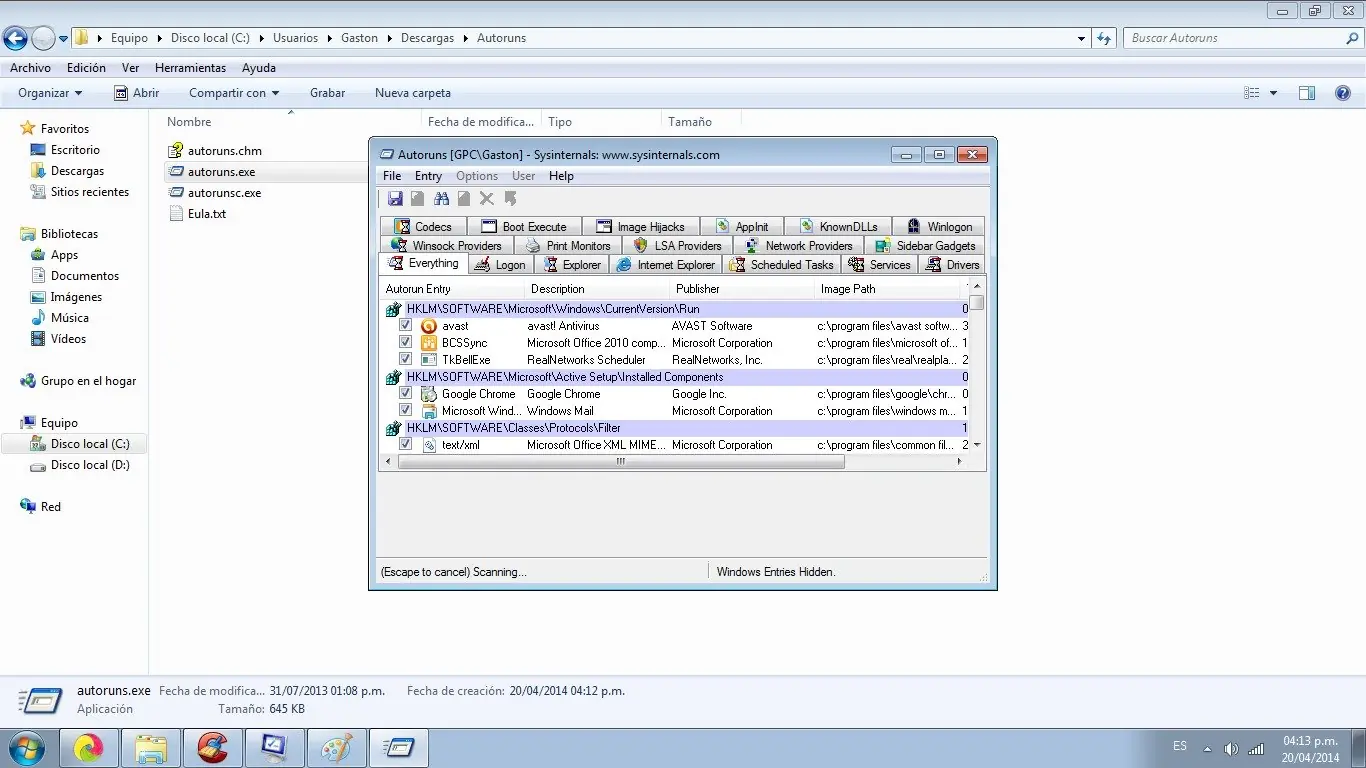Switch to the Services tab
The image size is (1366, 768).
[x=880, y=265]
